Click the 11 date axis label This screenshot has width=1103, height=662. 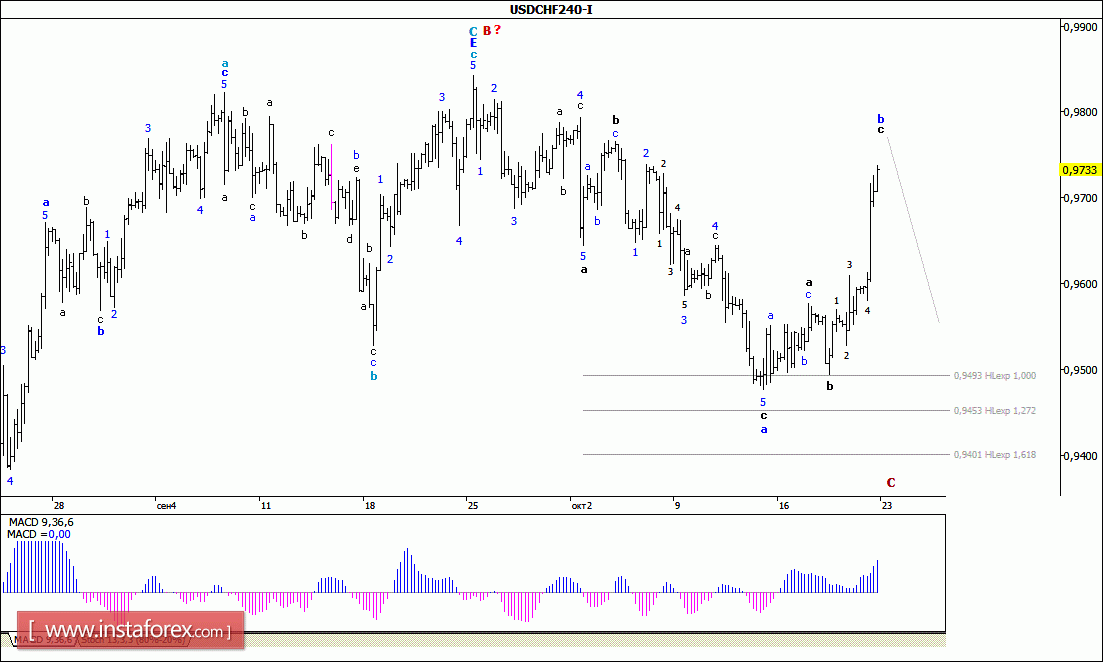[x=265, y=506]
